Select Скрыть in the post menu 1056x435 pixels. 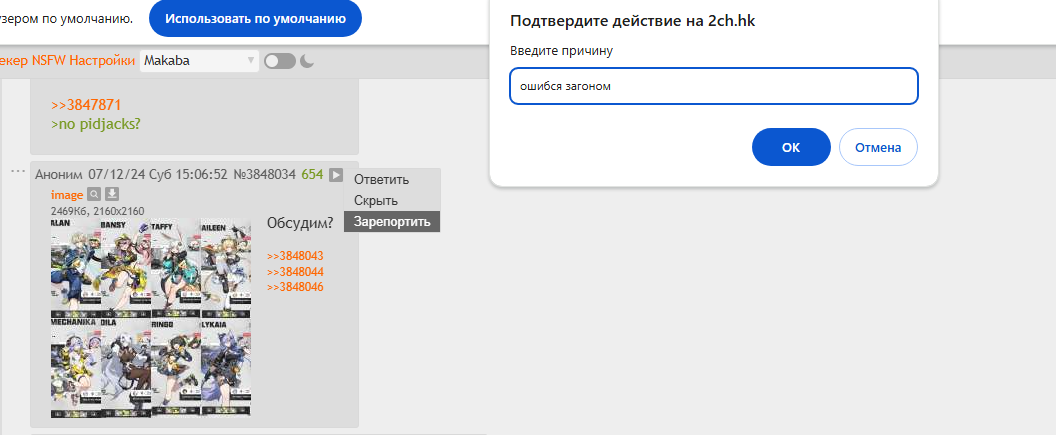376,201
